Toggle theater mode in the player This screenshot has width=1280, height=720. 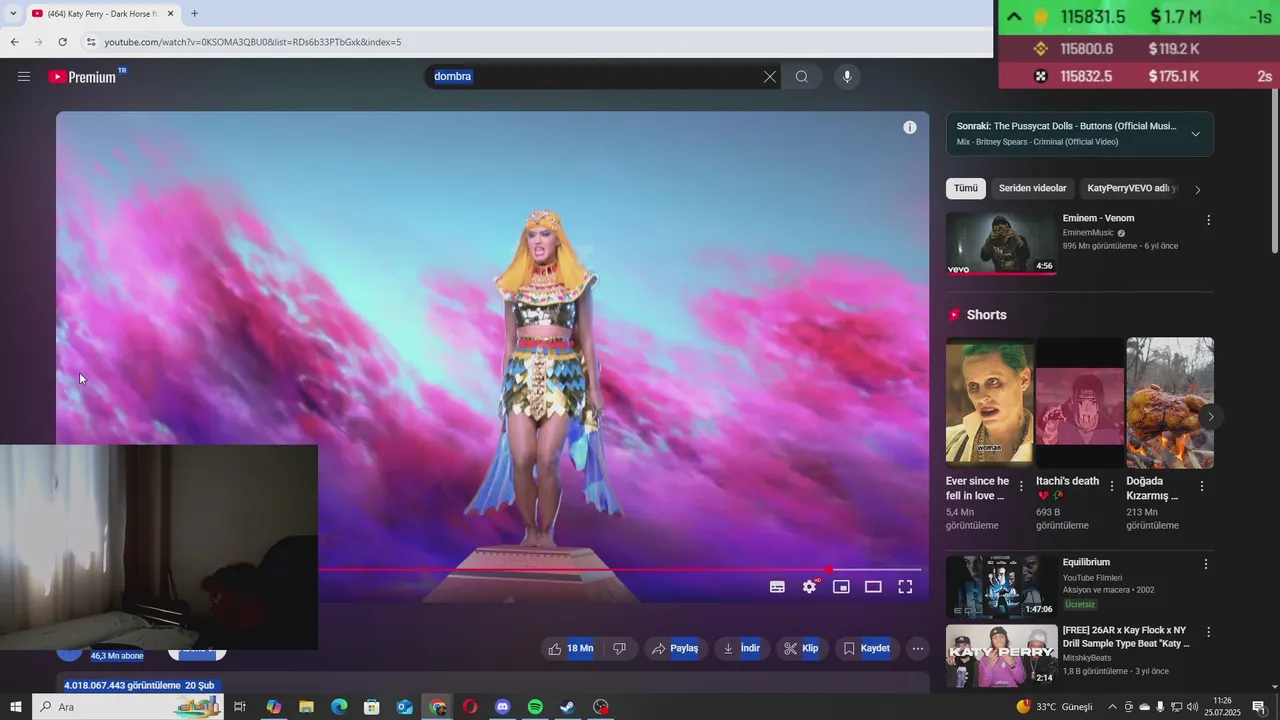873,587
